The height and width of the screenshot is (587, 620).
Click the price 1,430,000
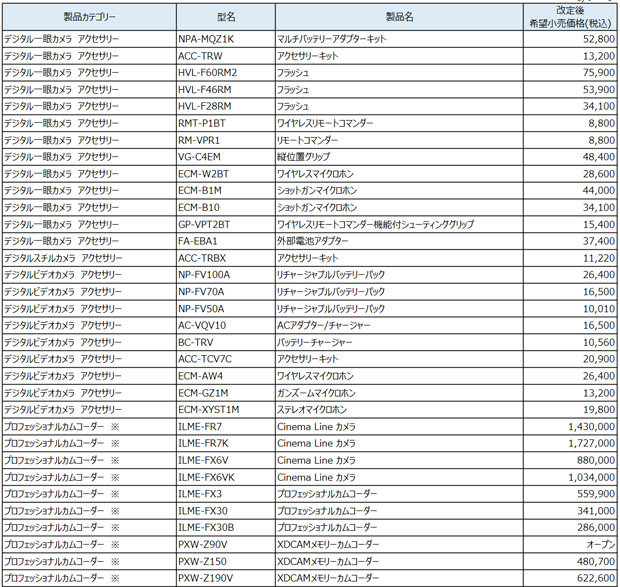pyautogui.click(x=592, y=427)
